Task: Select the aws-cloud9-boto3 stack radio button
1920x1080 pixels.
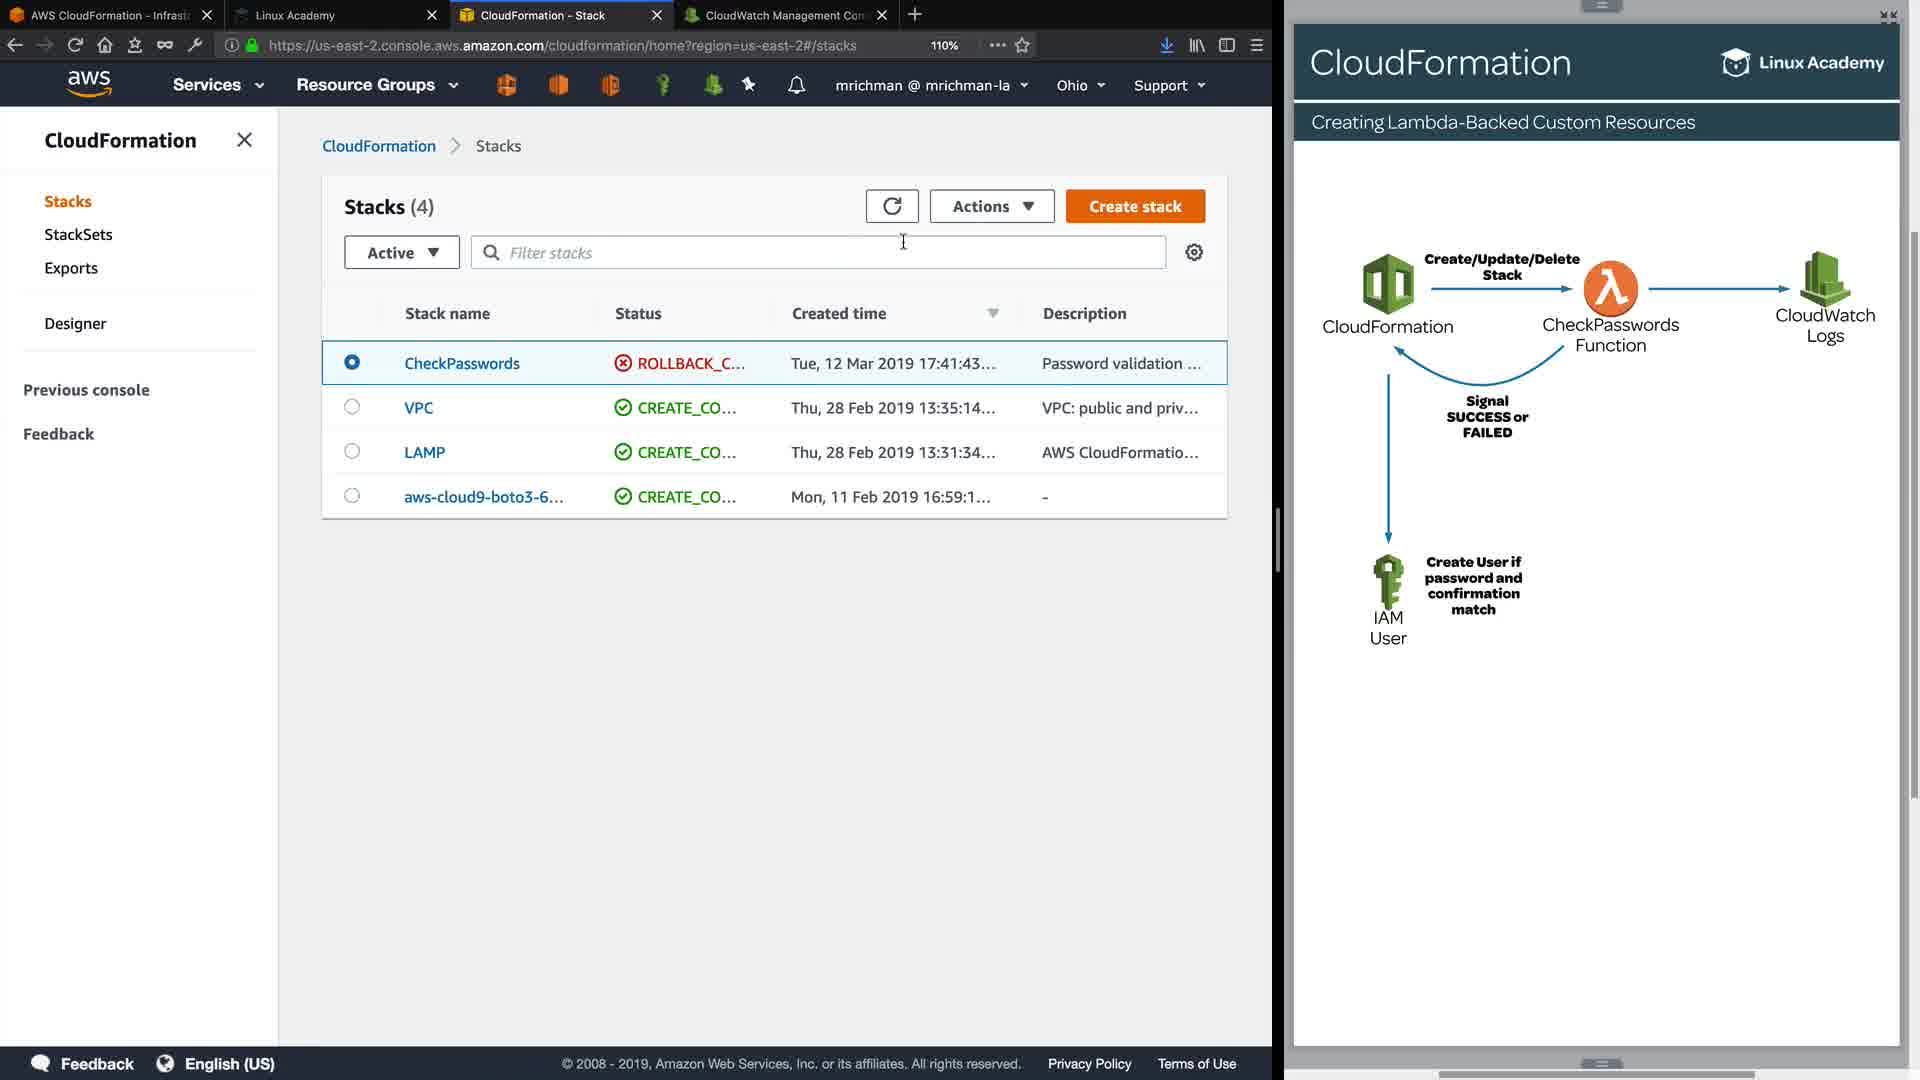Action: (352, 496)
